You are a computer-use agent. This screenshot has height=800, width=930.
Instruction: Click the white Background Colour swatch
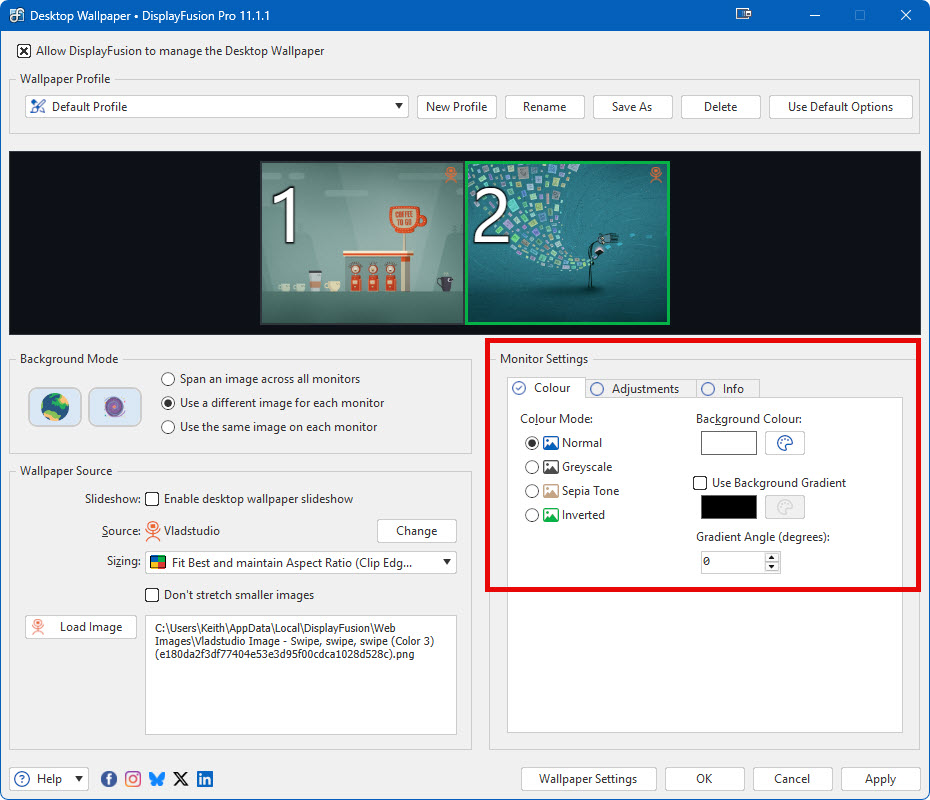coord(729,443)
